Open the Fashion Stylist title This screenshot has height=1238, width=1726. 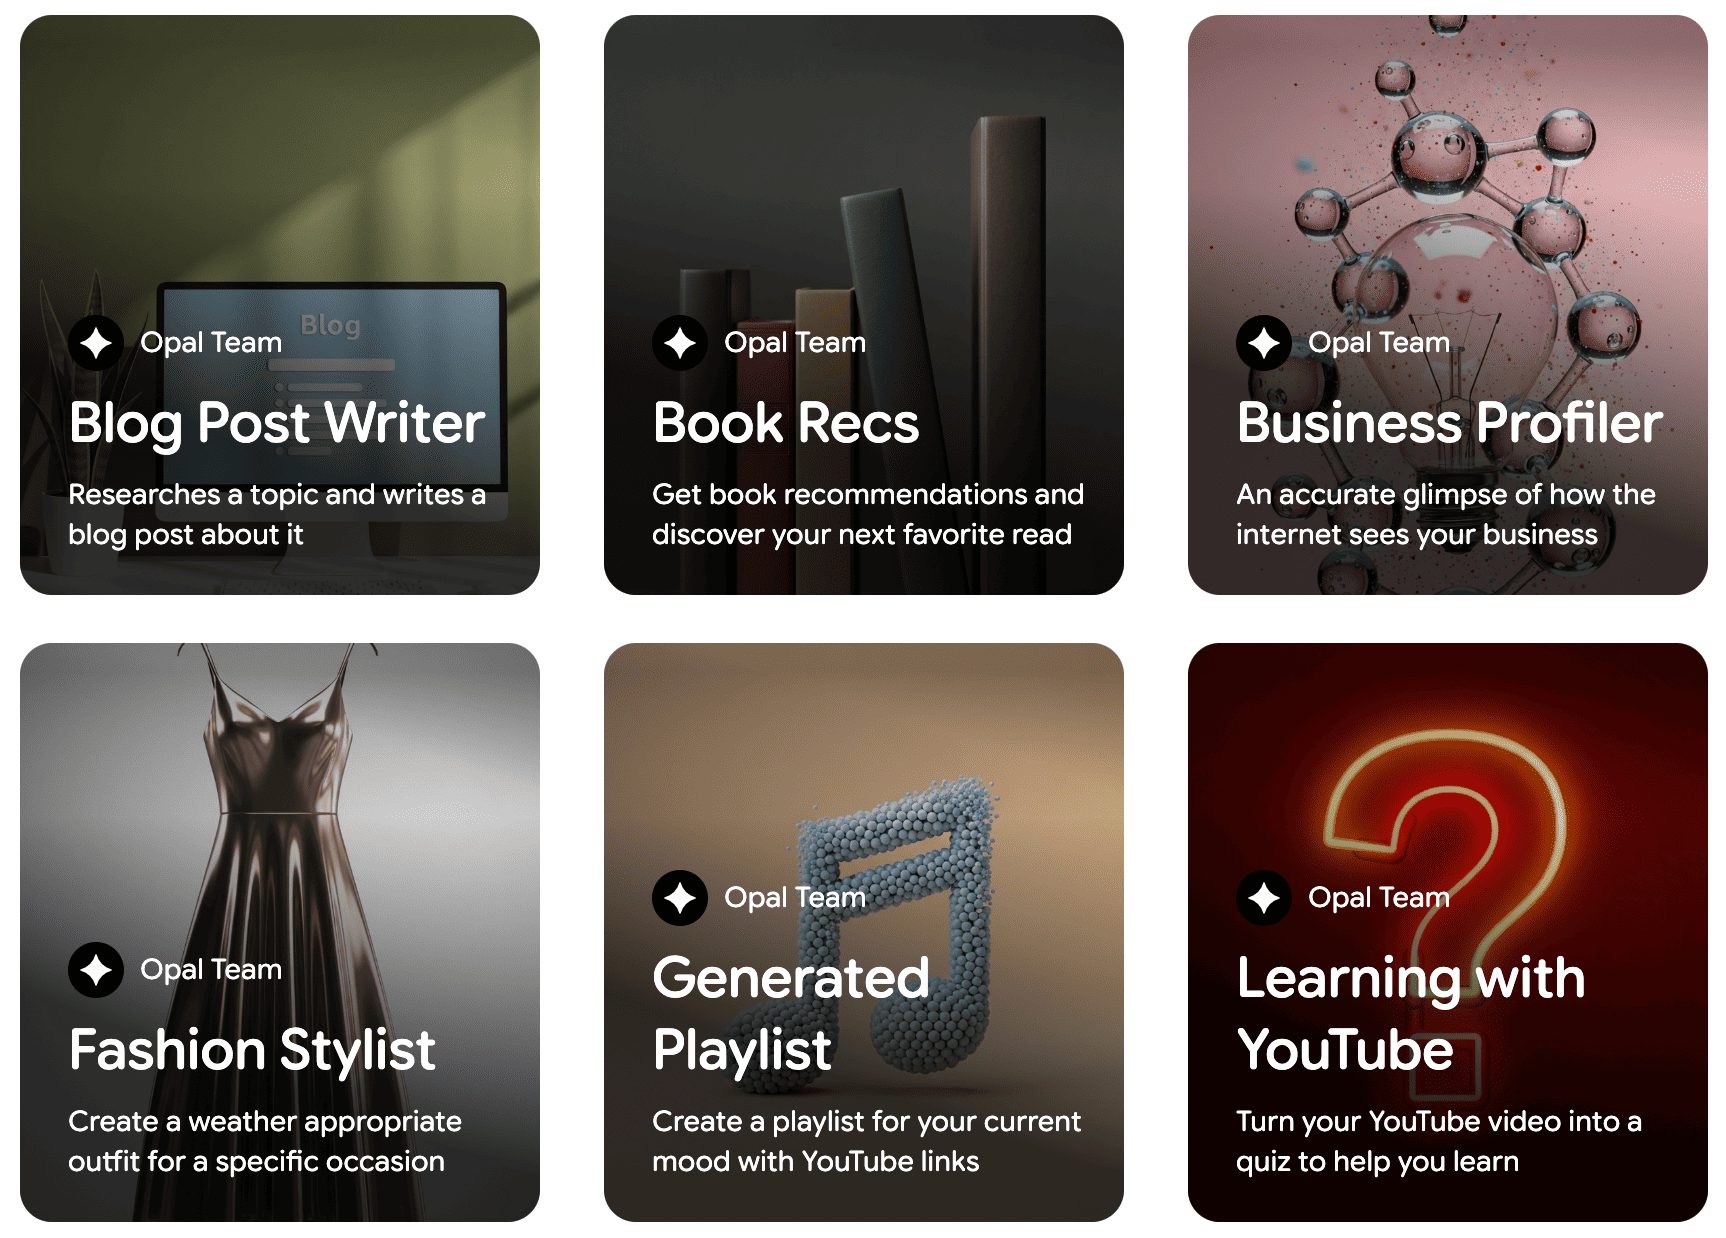point(252,1051)
